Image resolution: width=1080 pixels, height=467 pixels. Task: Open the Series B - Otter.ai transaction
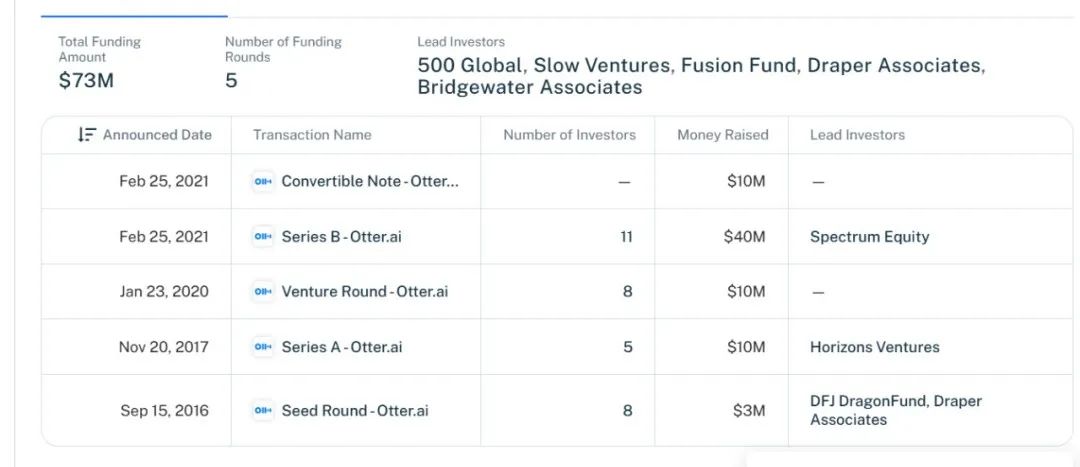[x=342, y=237]
